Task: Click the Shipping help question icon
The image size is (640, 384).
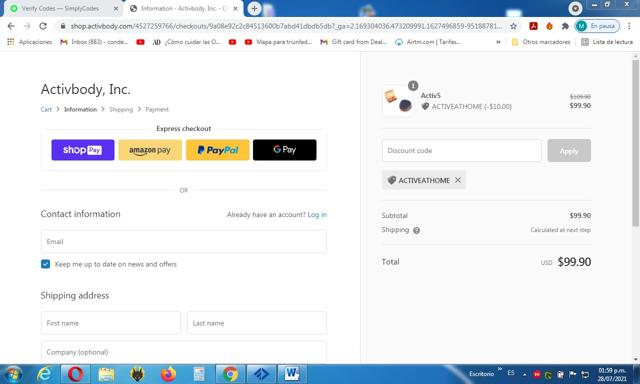Action: tap(416, 230)
